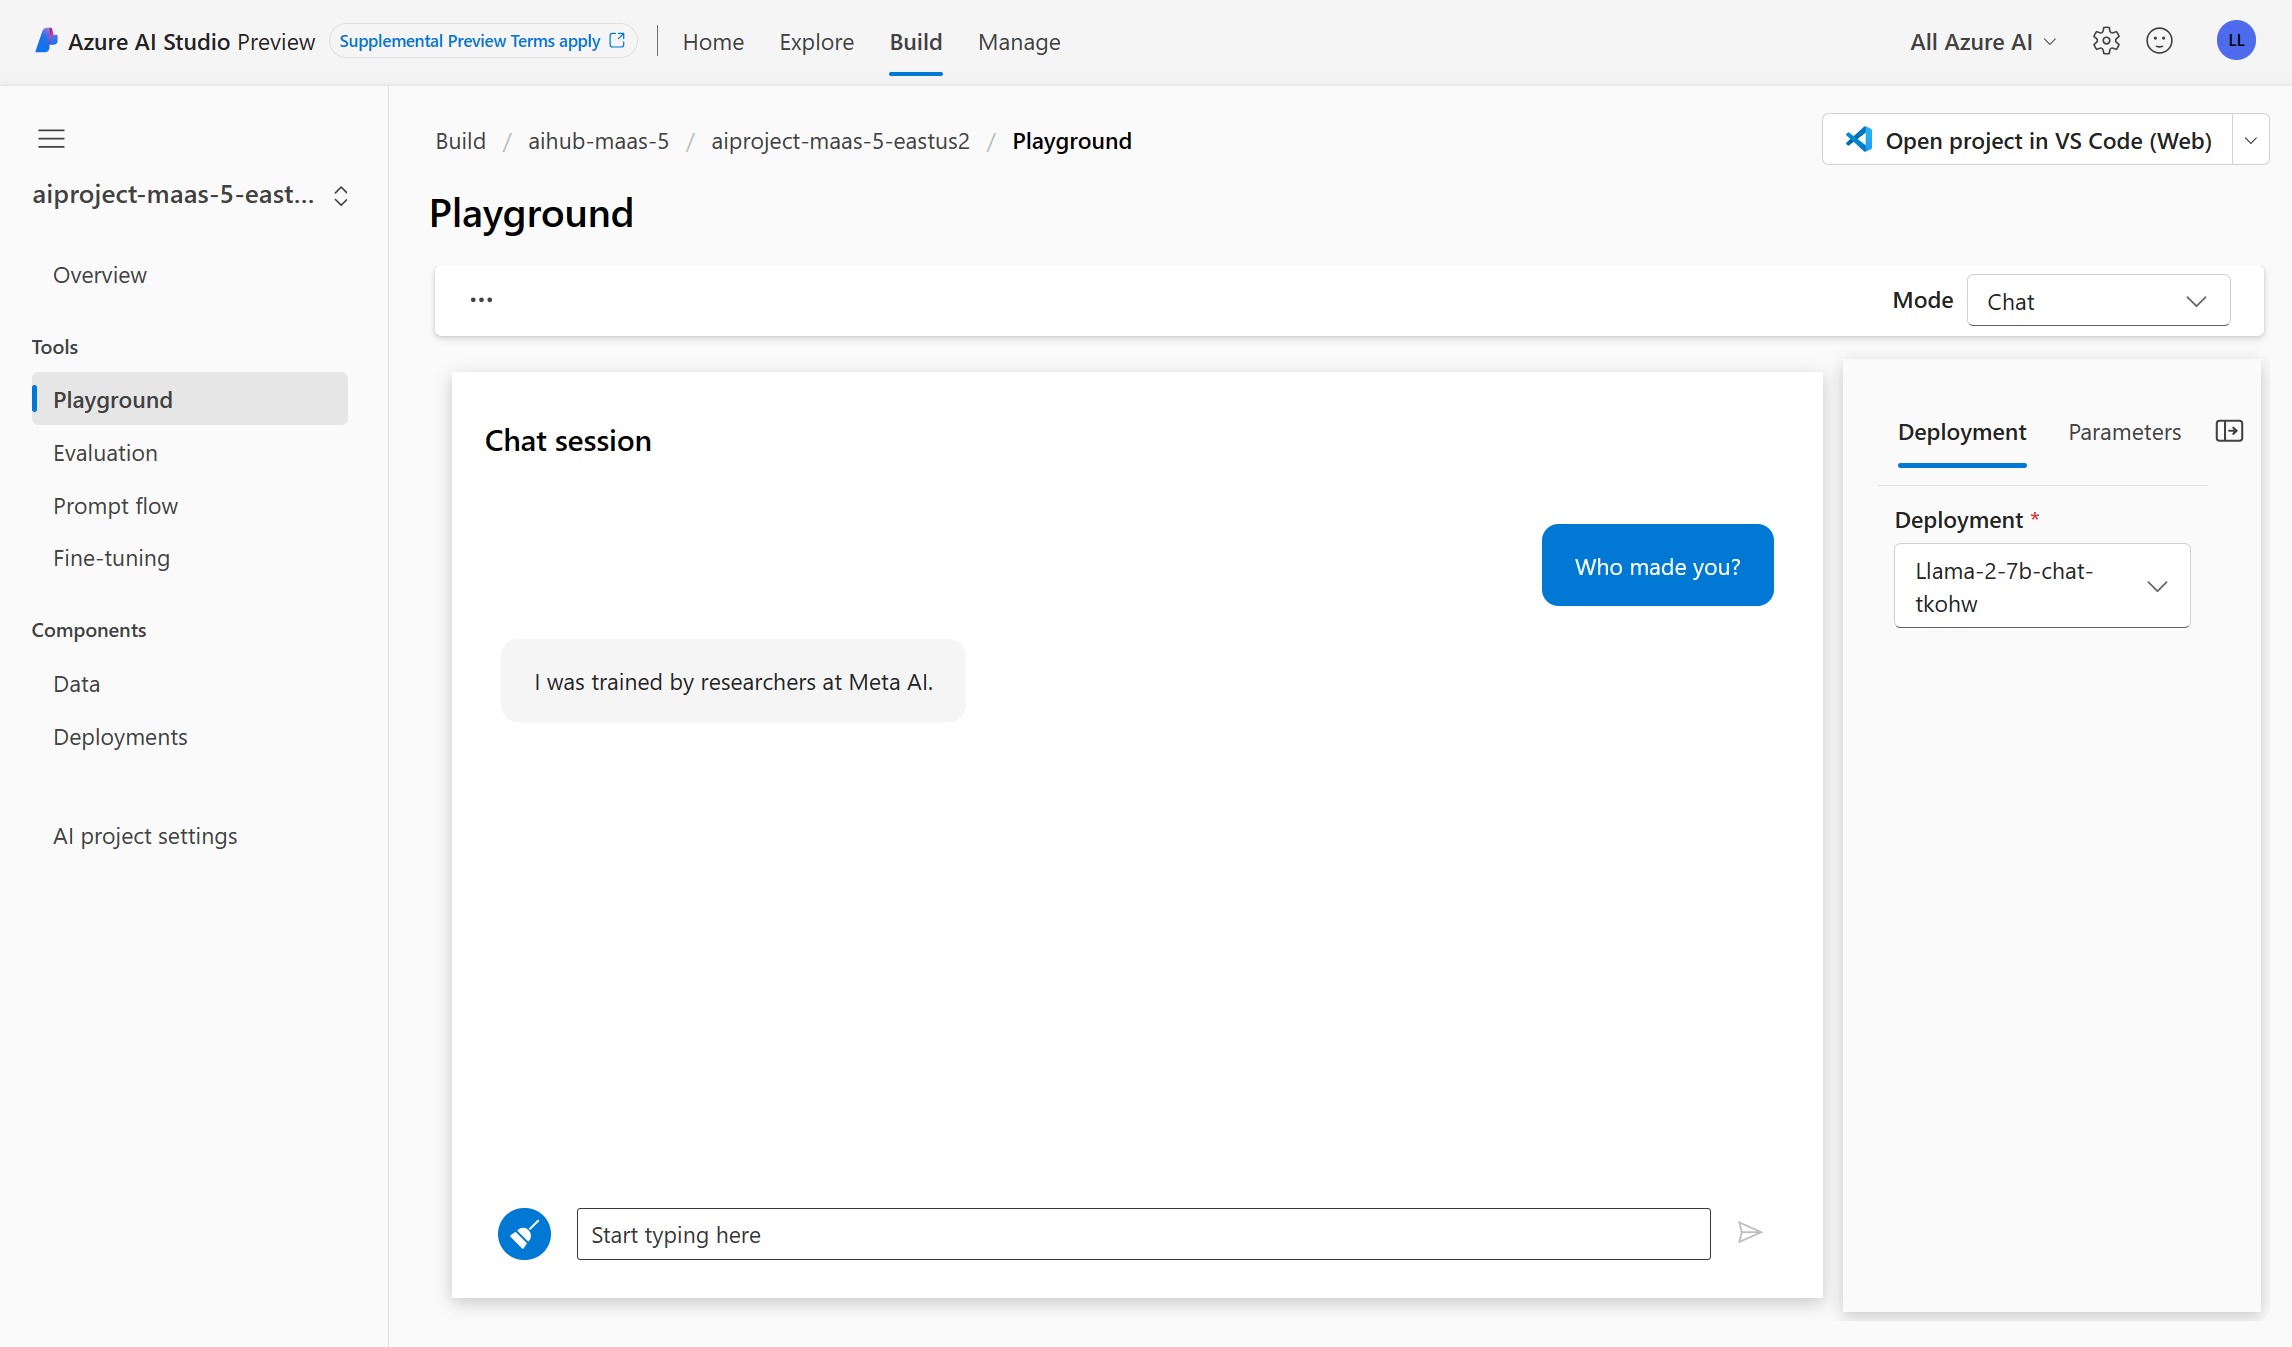Expand the project switcher chevron
Image resolution: width=2292 pixels, height=1347 pixels.
[x=341, y=196]
